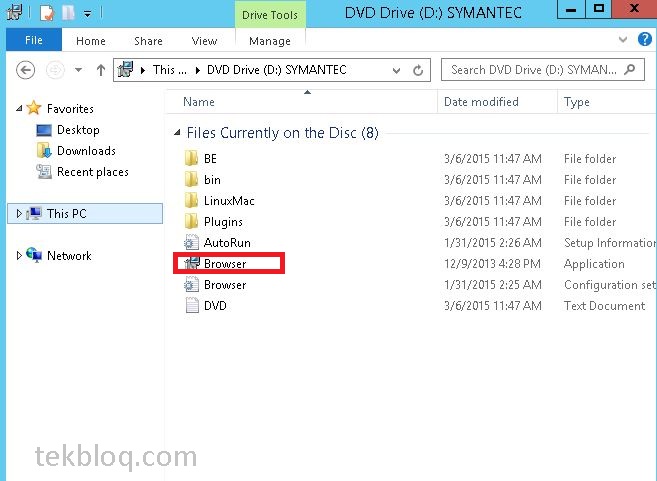The height and width of the screenshot is (481, 657).
Task: Sort by Date modified column header
Action: point(481,102)
